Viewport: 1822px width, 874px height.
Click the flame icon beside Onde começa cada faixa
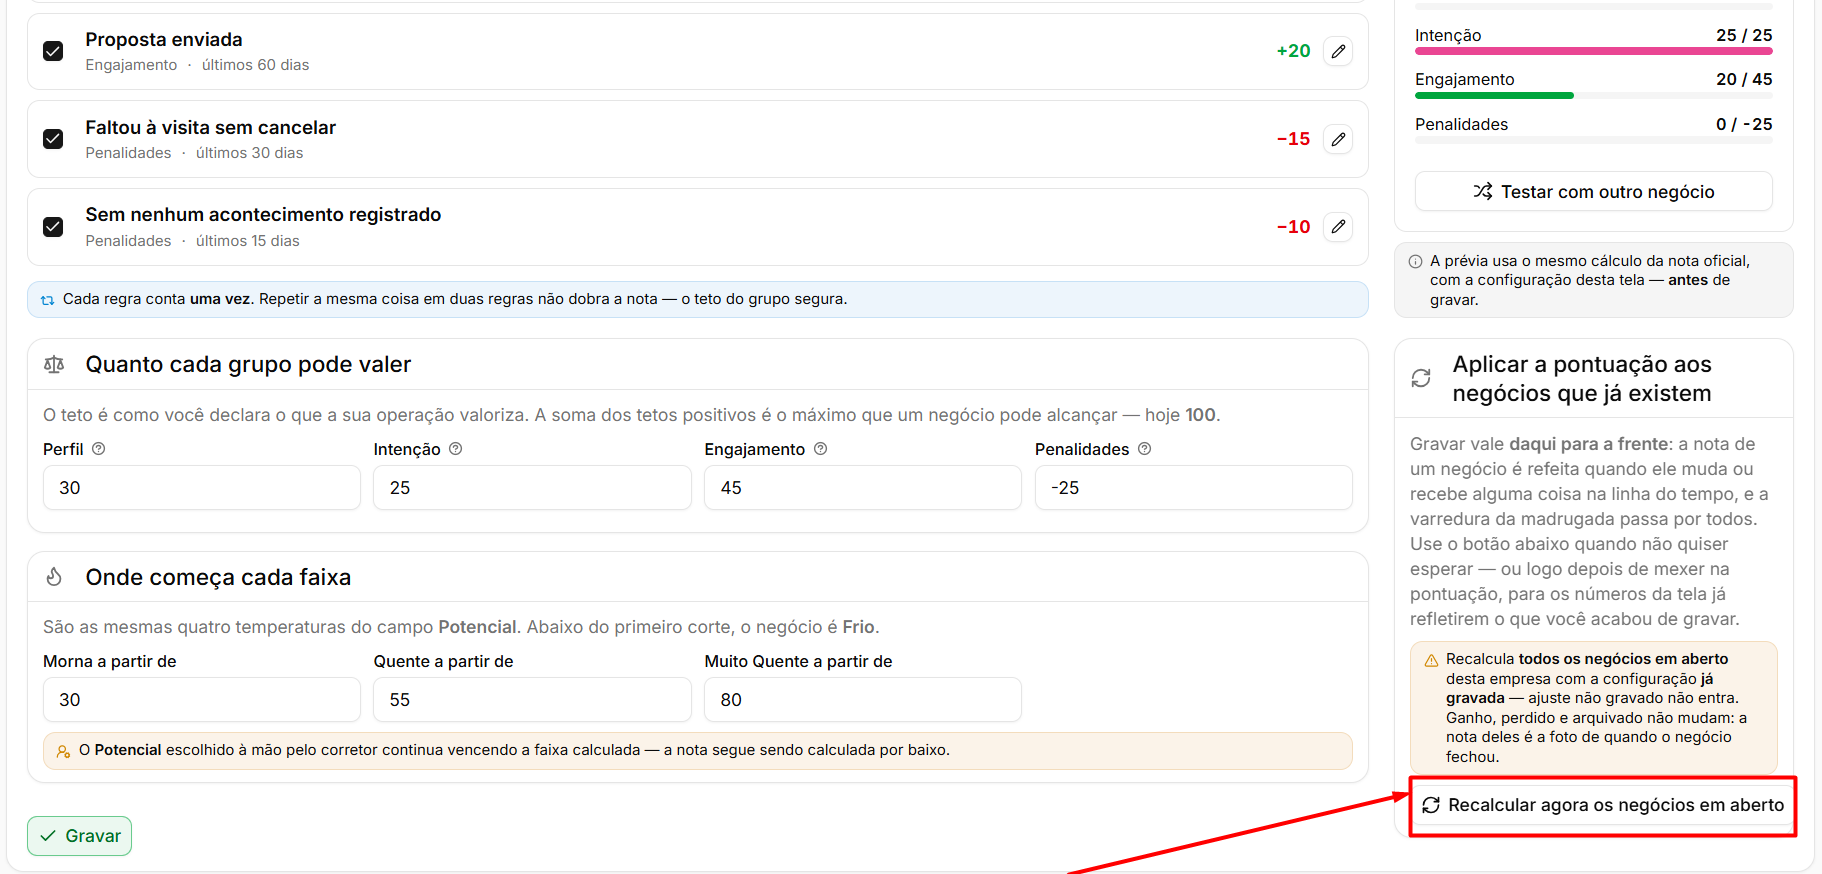pos(54,577)
